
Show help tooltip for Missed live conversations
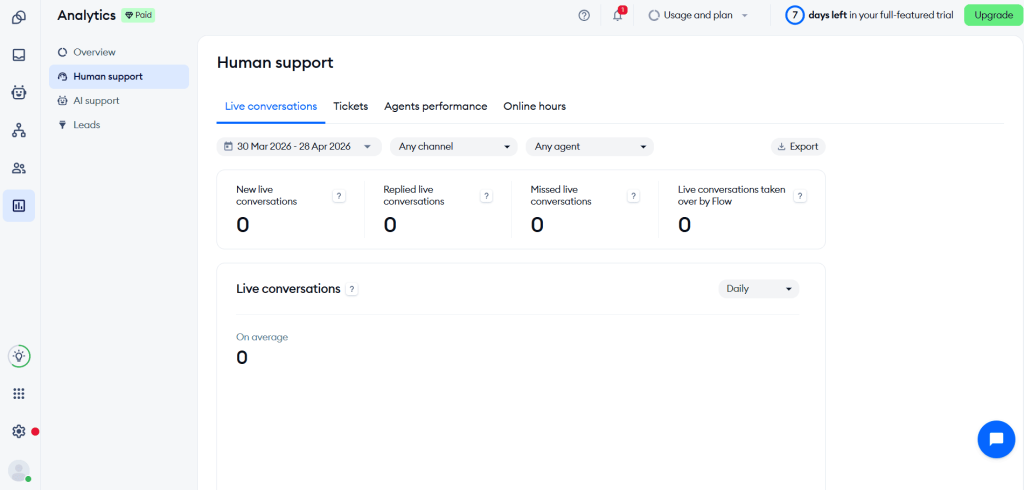pyautogui.click(x=633, y=196)
